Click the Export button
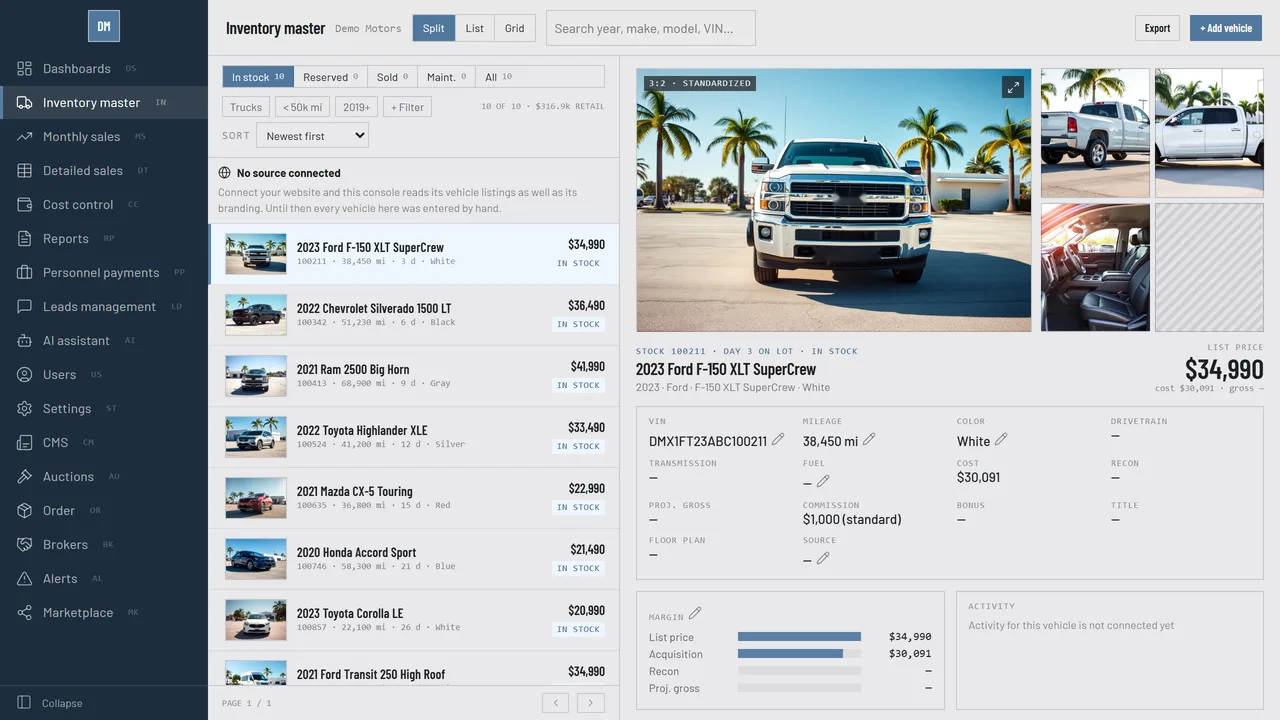 tap(1157, 28)
